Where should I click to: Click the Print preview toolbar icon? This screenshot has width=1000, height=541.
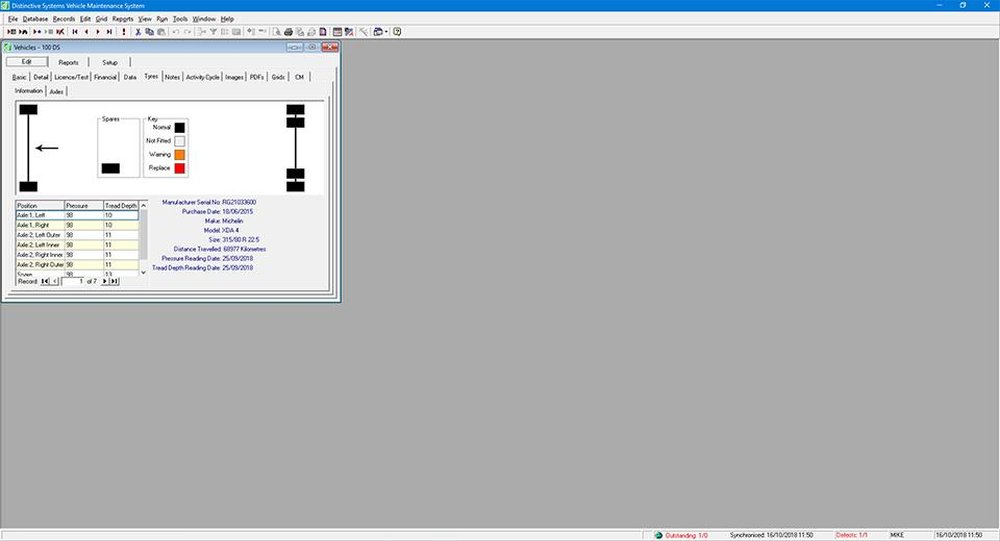click(x=277, y=31)
